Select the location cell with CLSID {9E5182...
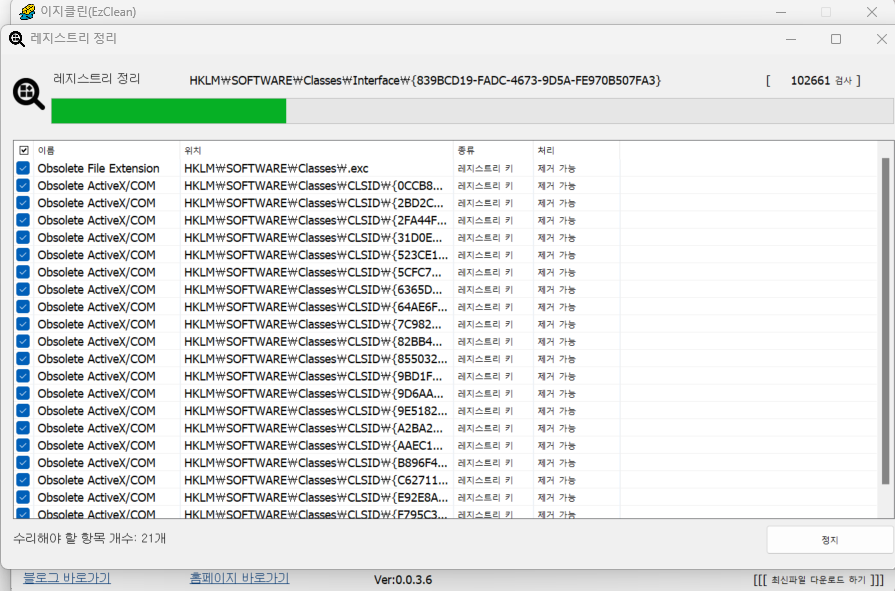The image size is (895, 591). point(316,411)
